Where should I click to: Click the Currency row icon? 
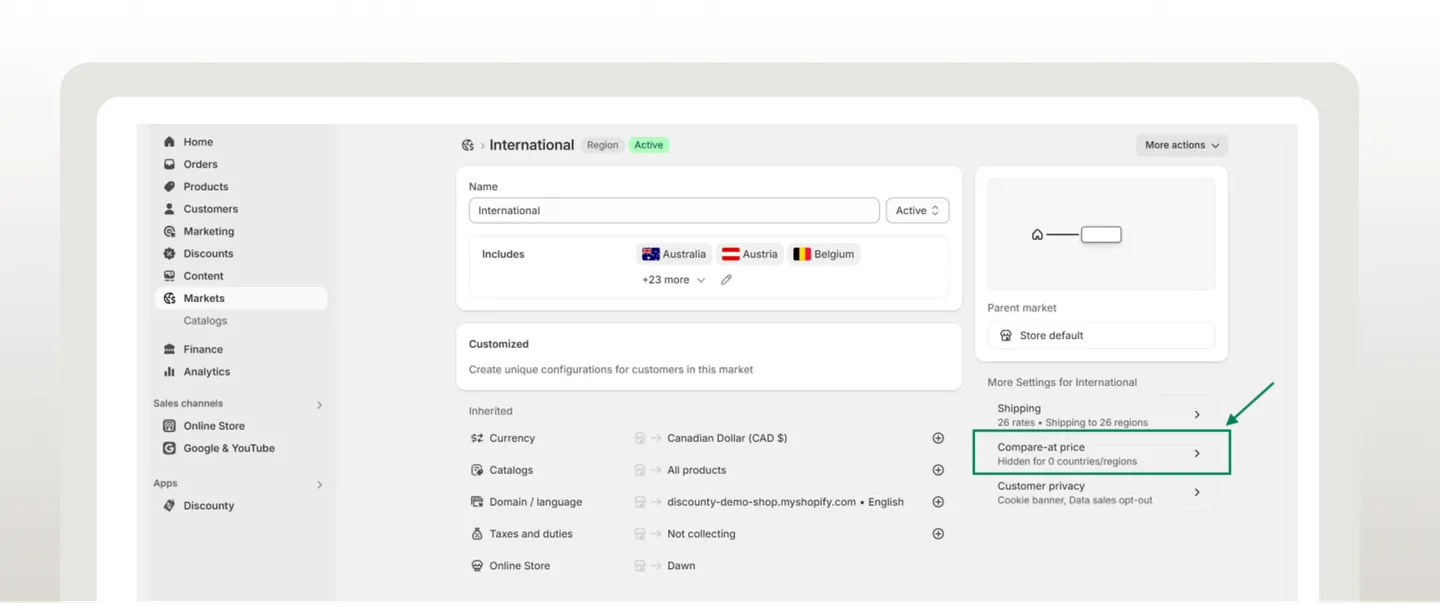point(477,438)
